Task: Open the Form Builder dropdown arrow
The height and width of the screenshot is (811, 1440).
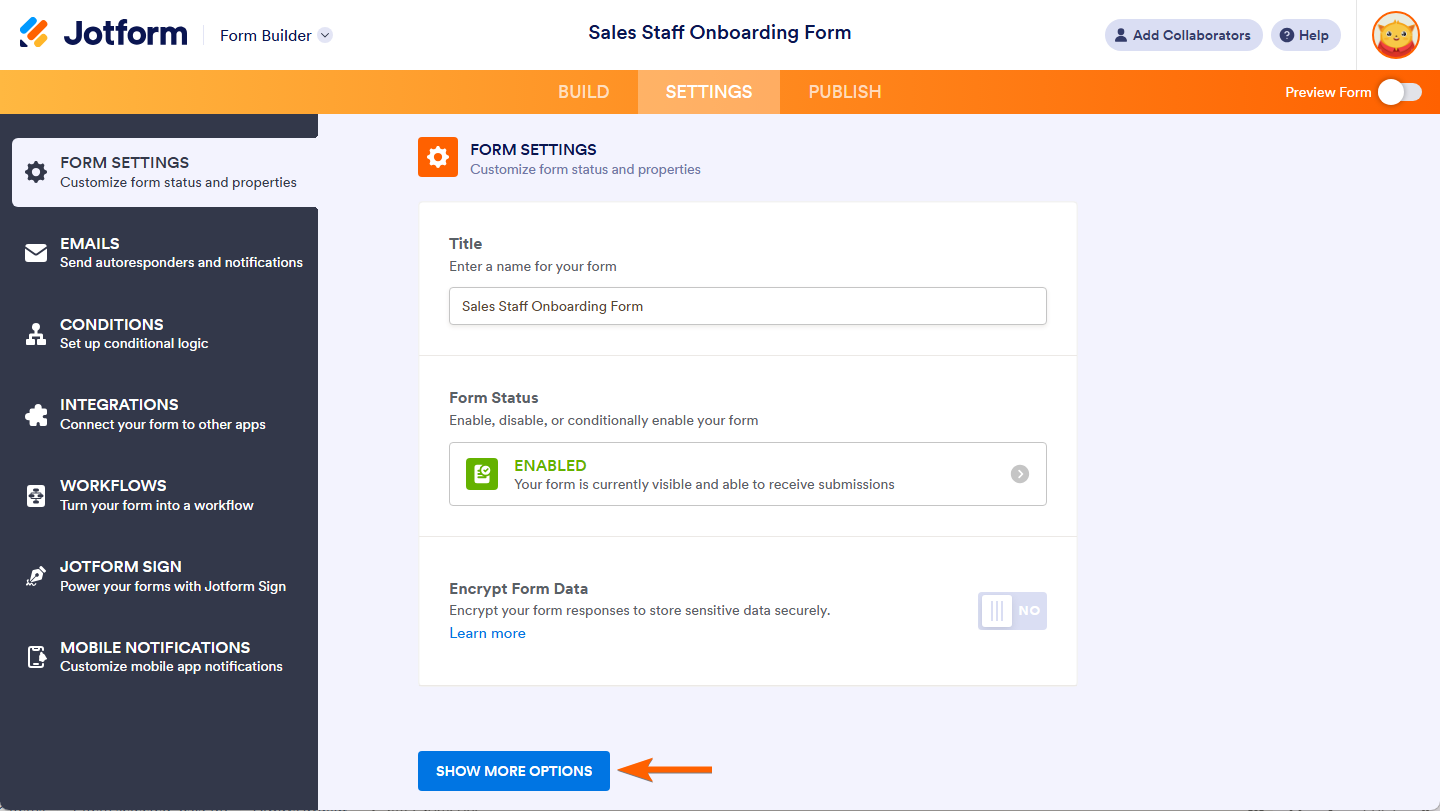Action: [x=325, y=35]
